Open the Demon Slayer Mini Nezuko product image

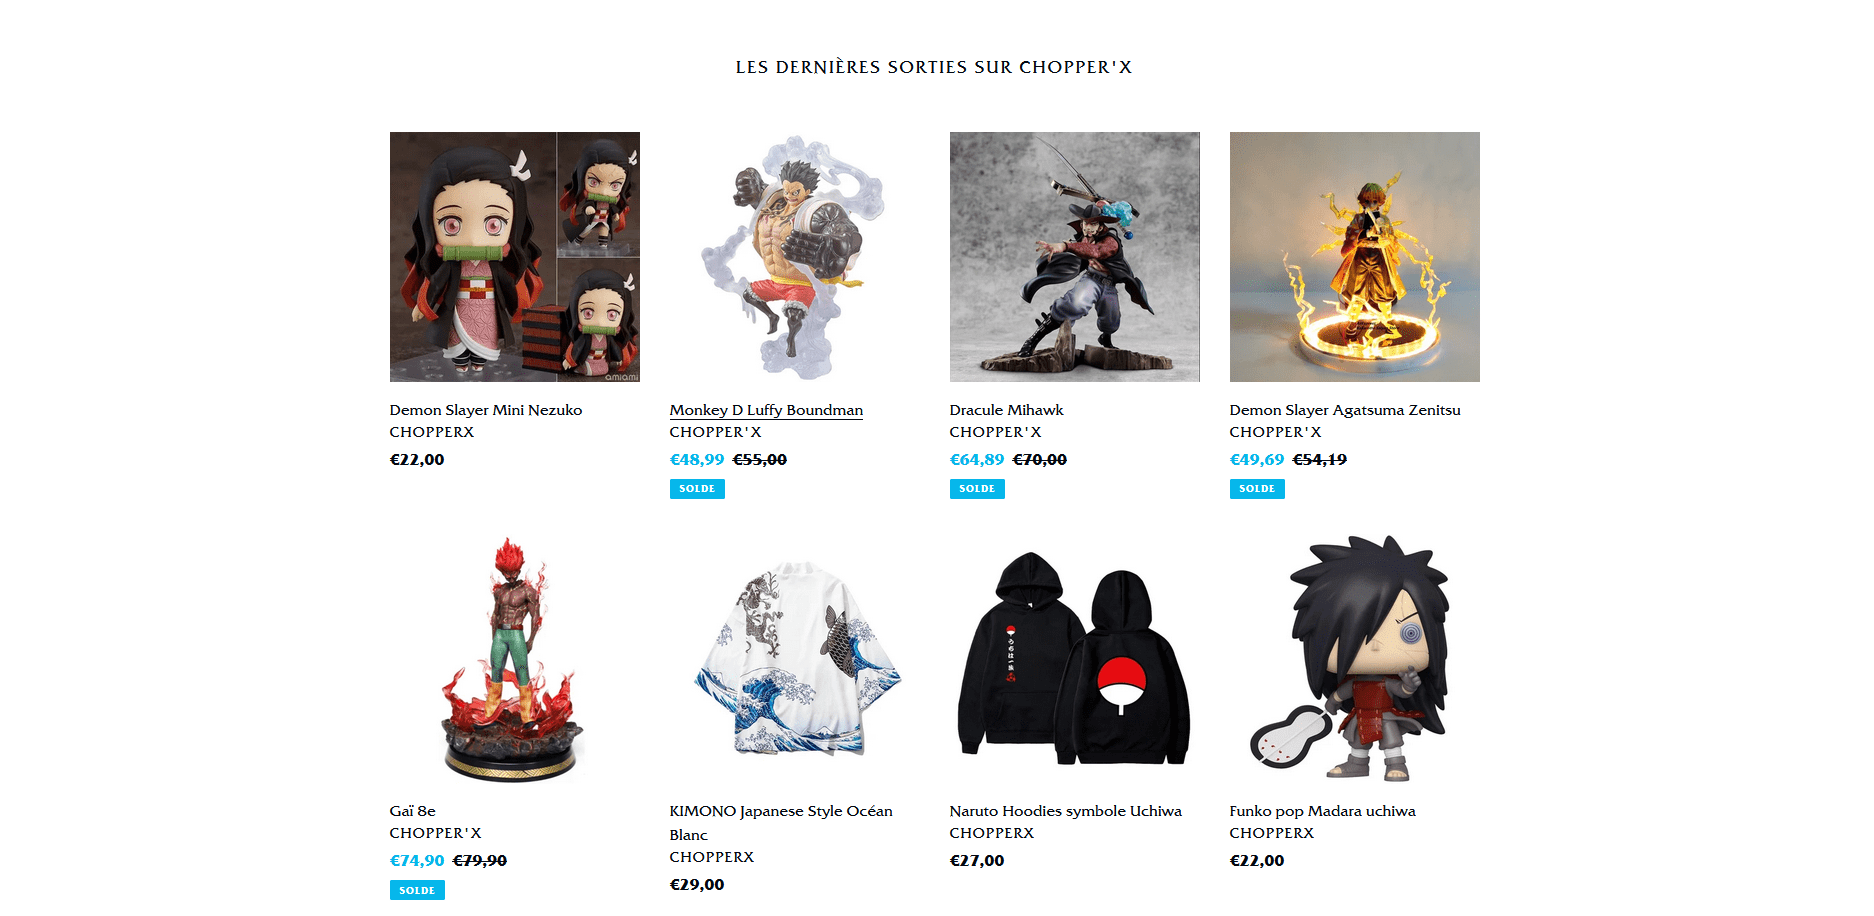(x=514, y=257)
